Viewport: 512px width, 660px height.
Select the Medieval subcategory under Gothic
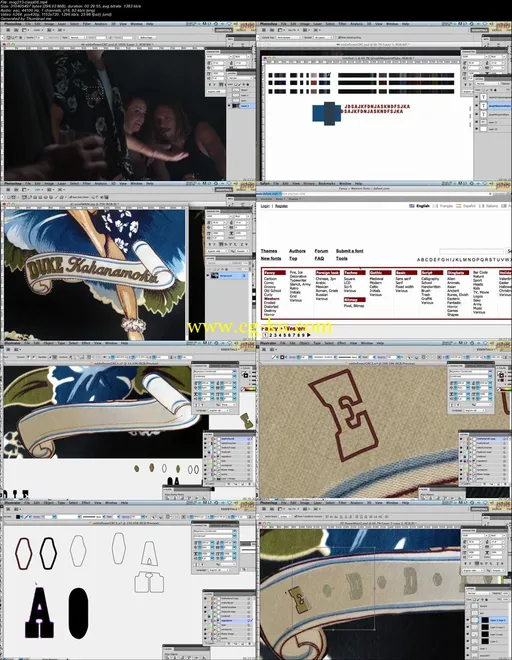[x=376, y=279]
